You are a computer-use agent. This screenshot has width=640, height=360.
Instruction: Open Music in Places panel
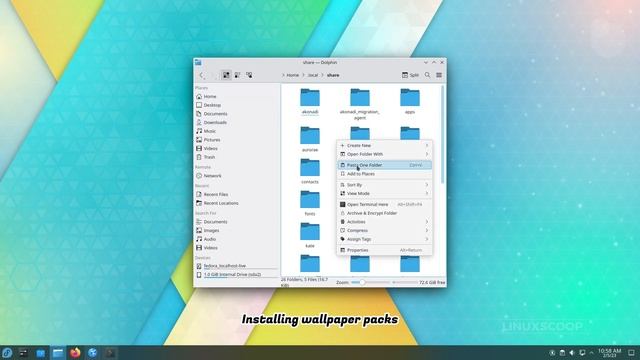(x=237, y=131)
